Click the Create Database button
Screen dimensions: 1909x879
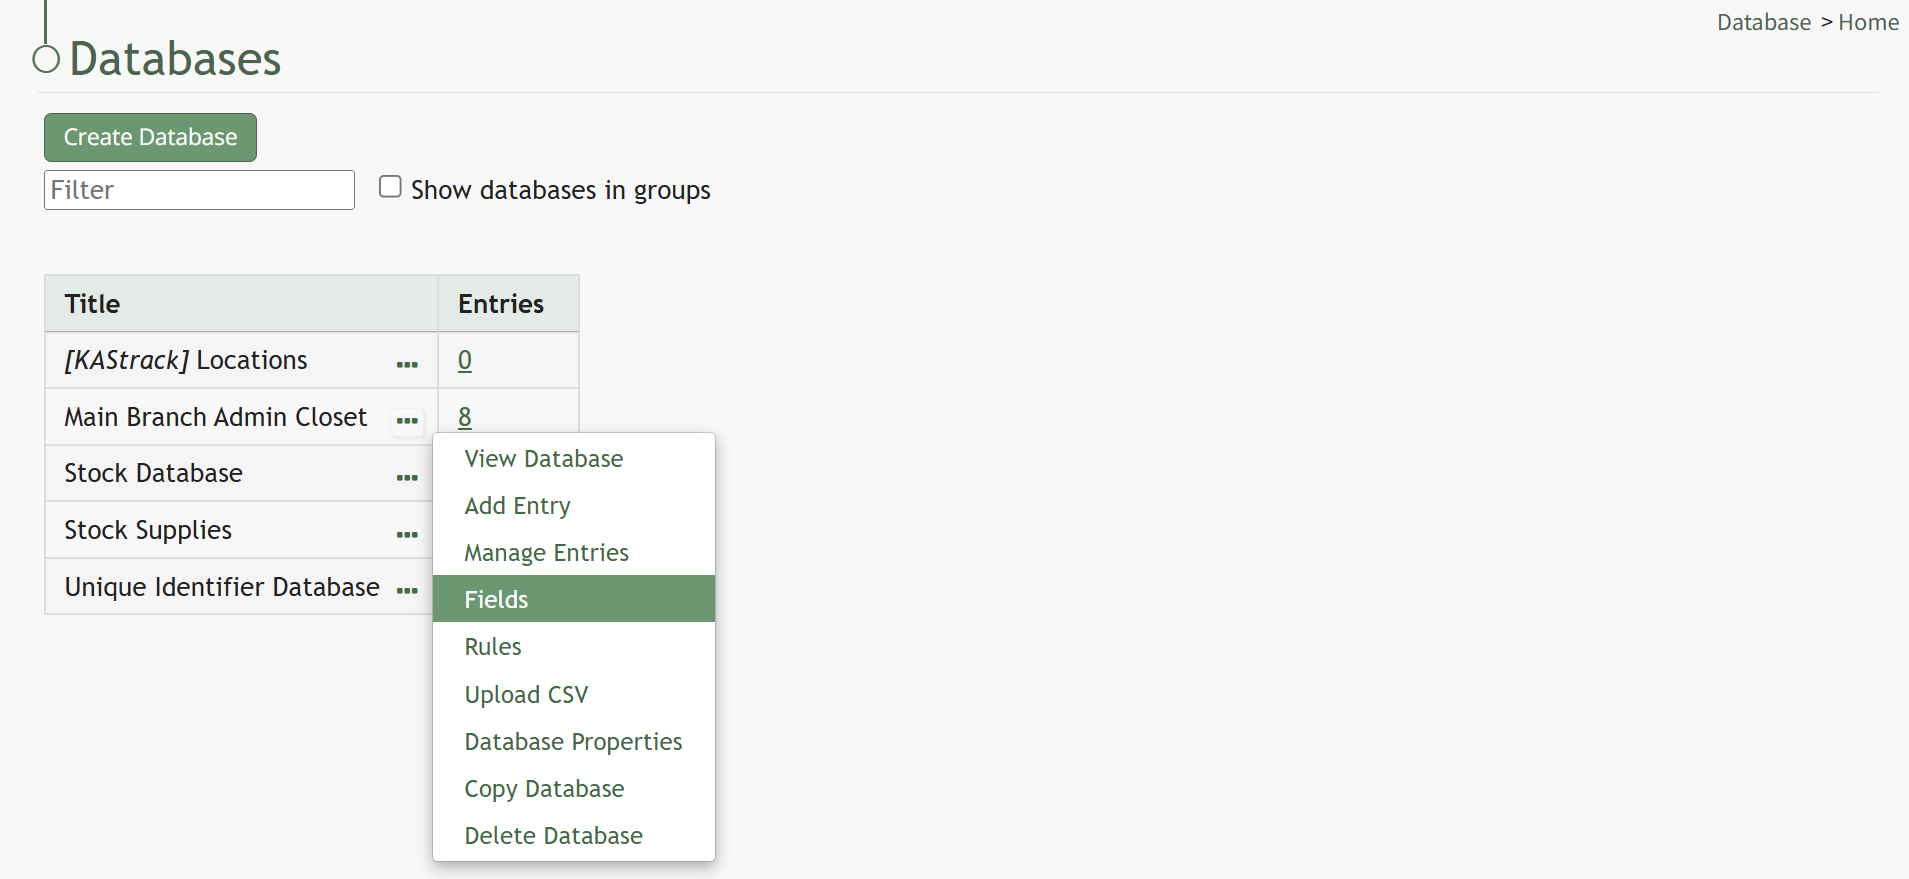[150, 137]
